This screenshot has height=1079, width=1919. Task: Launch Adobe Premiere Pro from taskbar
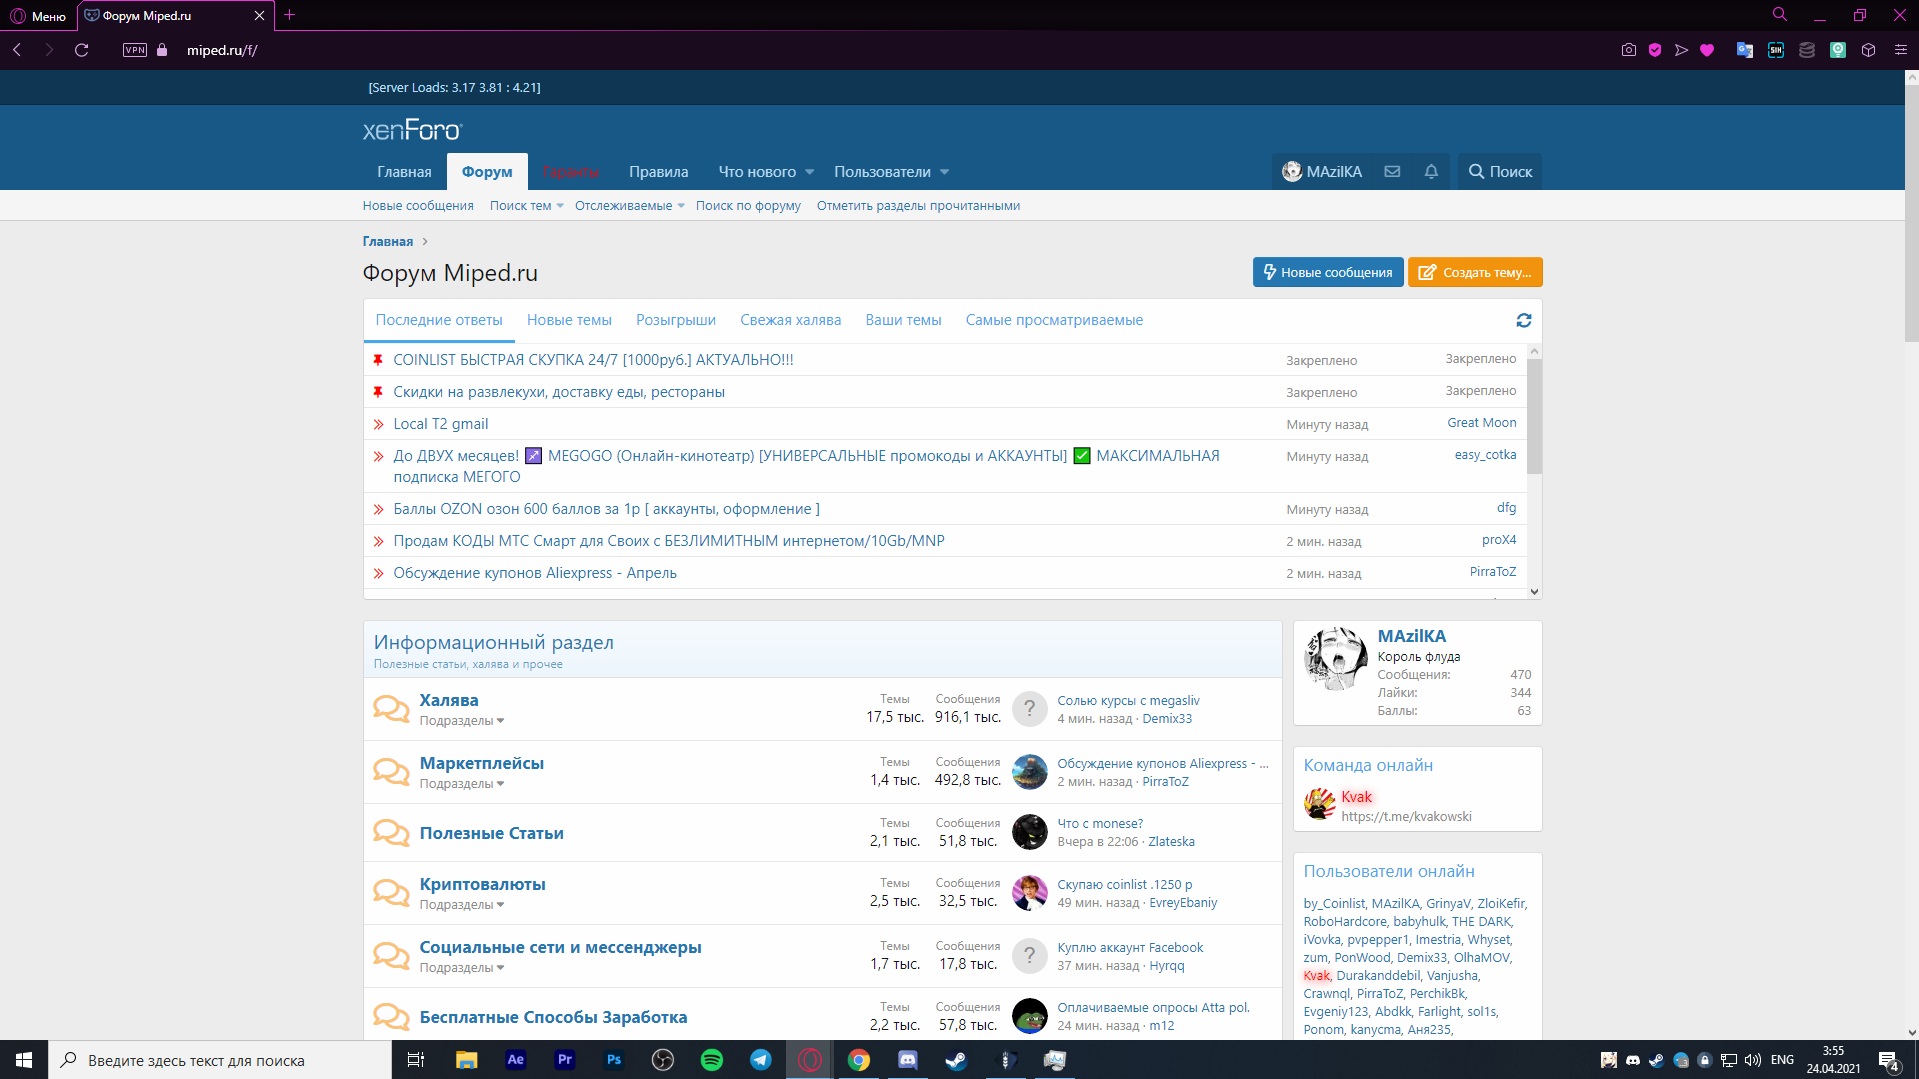(565, 1060)
